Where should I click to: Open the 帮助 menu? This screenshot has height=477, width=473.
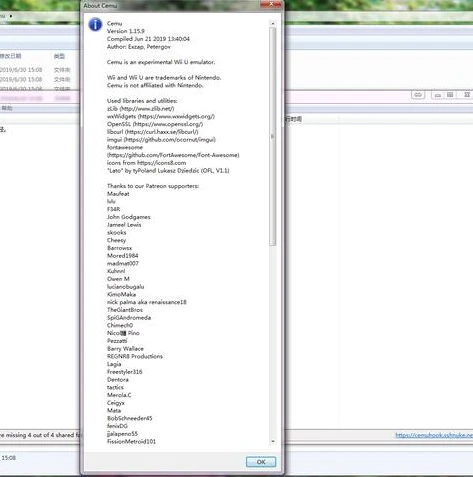7,108
